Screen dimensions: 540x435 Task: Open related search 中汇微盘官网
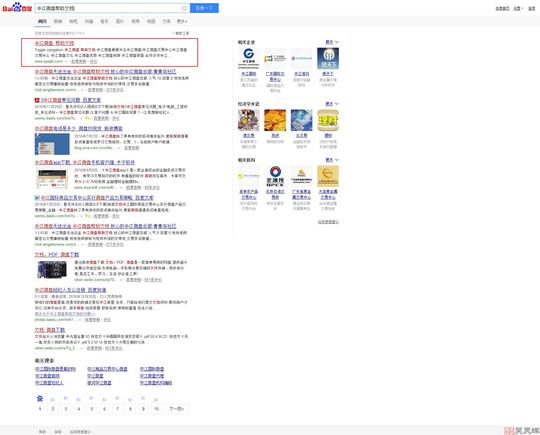[47, 376]
